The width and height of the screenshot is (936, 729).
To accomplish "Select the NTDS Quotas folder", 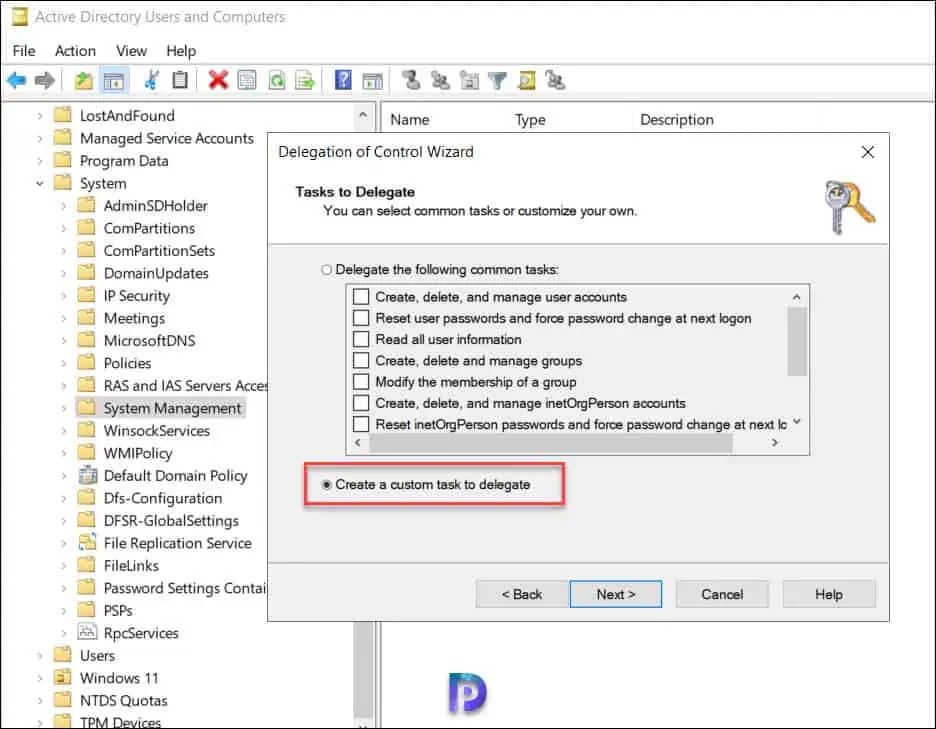I will 124,701.
